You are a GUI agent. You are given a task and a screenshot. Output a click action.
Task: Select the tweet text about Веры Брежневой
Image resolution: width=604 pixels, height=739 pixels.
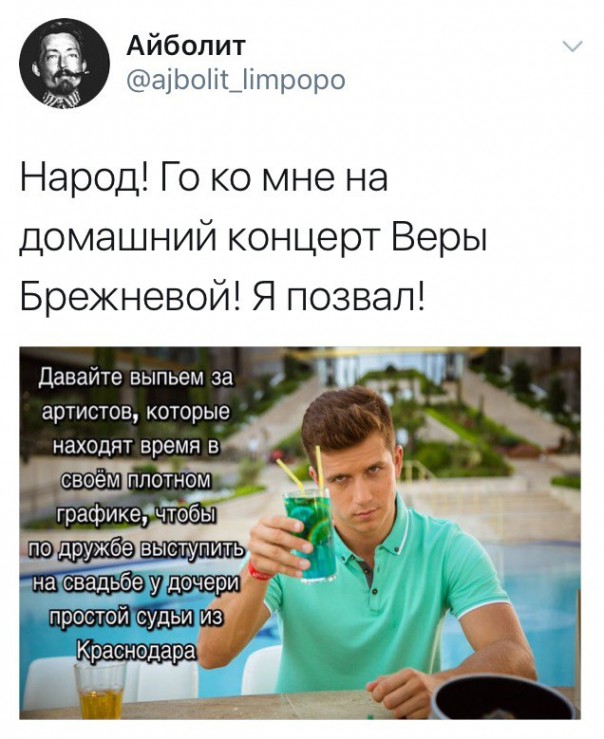(x=253, y=241)
